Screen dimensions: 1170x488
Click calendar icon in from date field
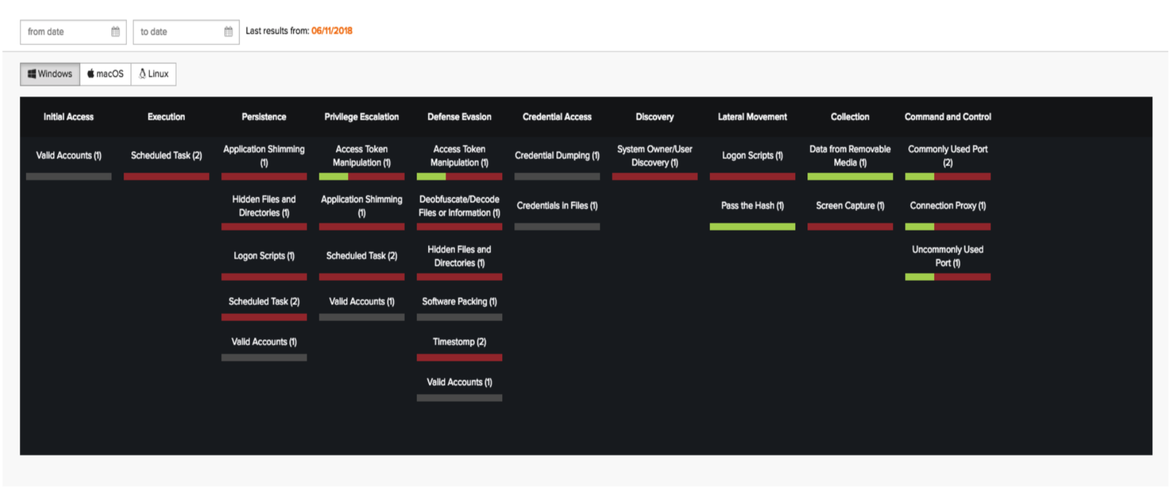tap(115, 32)
